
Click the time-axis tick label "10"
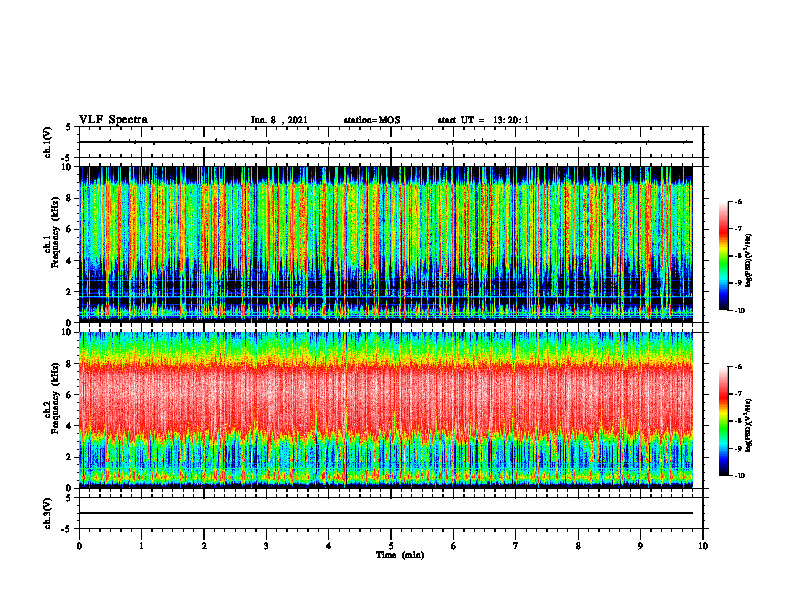pos(703,546)
